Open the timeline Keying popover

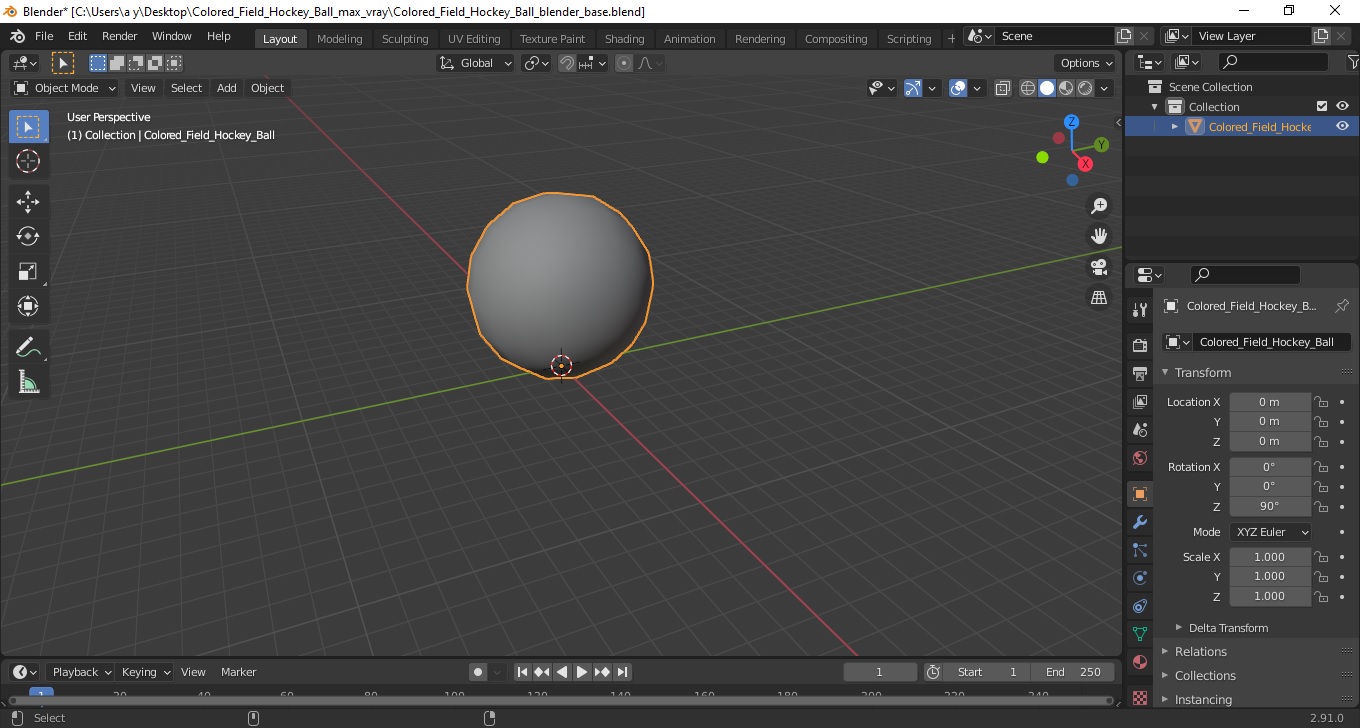coord(146,672)
